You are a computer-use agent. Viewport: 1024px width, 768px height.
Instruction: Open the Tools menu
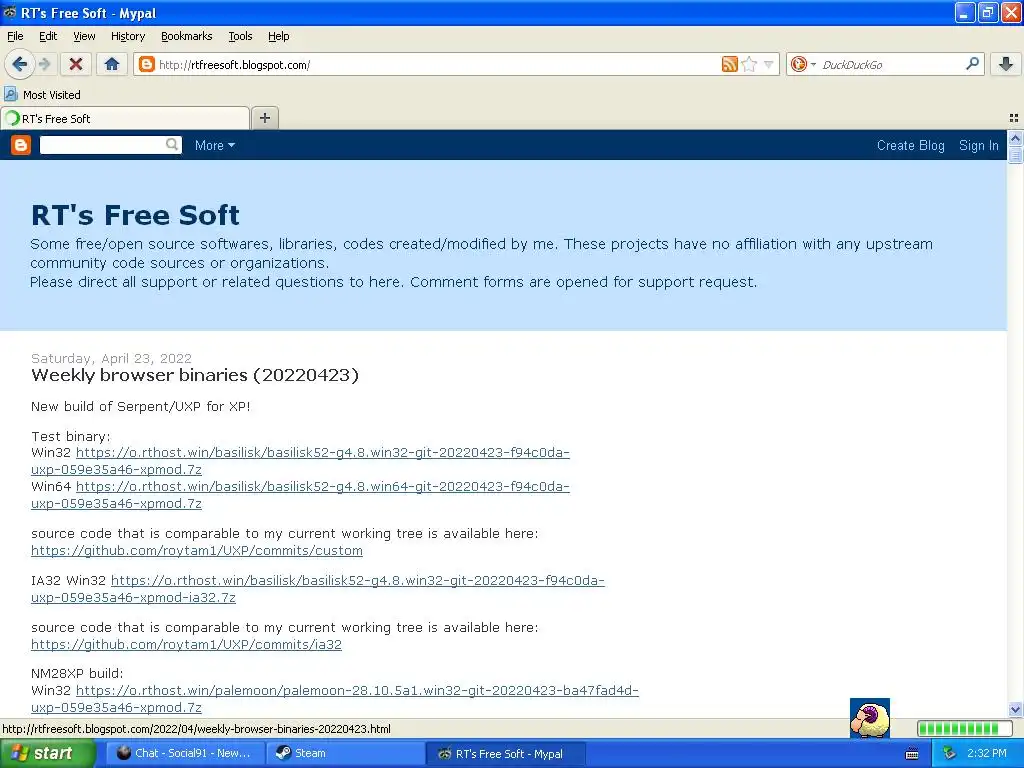tap(240, 36)
